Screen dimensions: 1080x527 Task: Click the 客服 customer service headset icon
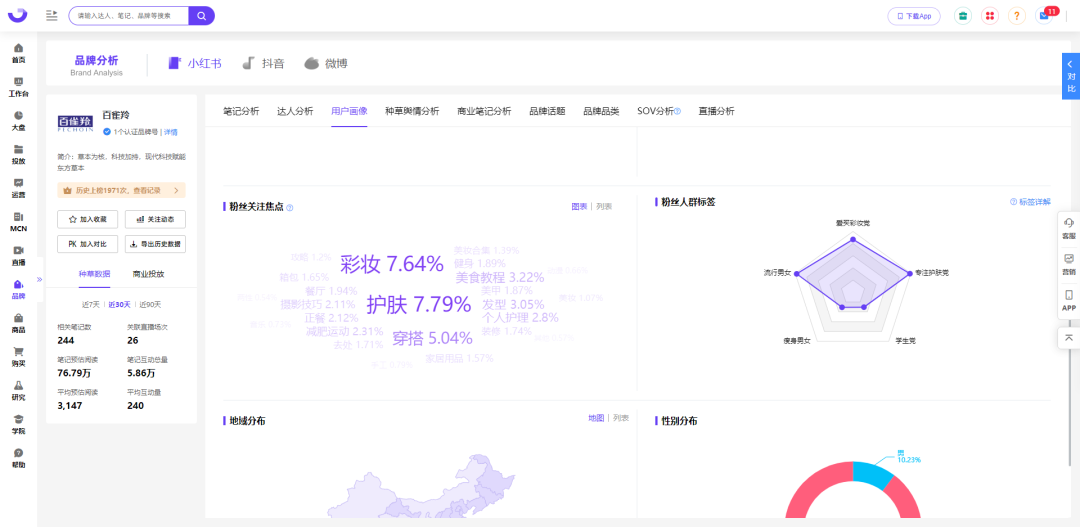[1069, 228]
